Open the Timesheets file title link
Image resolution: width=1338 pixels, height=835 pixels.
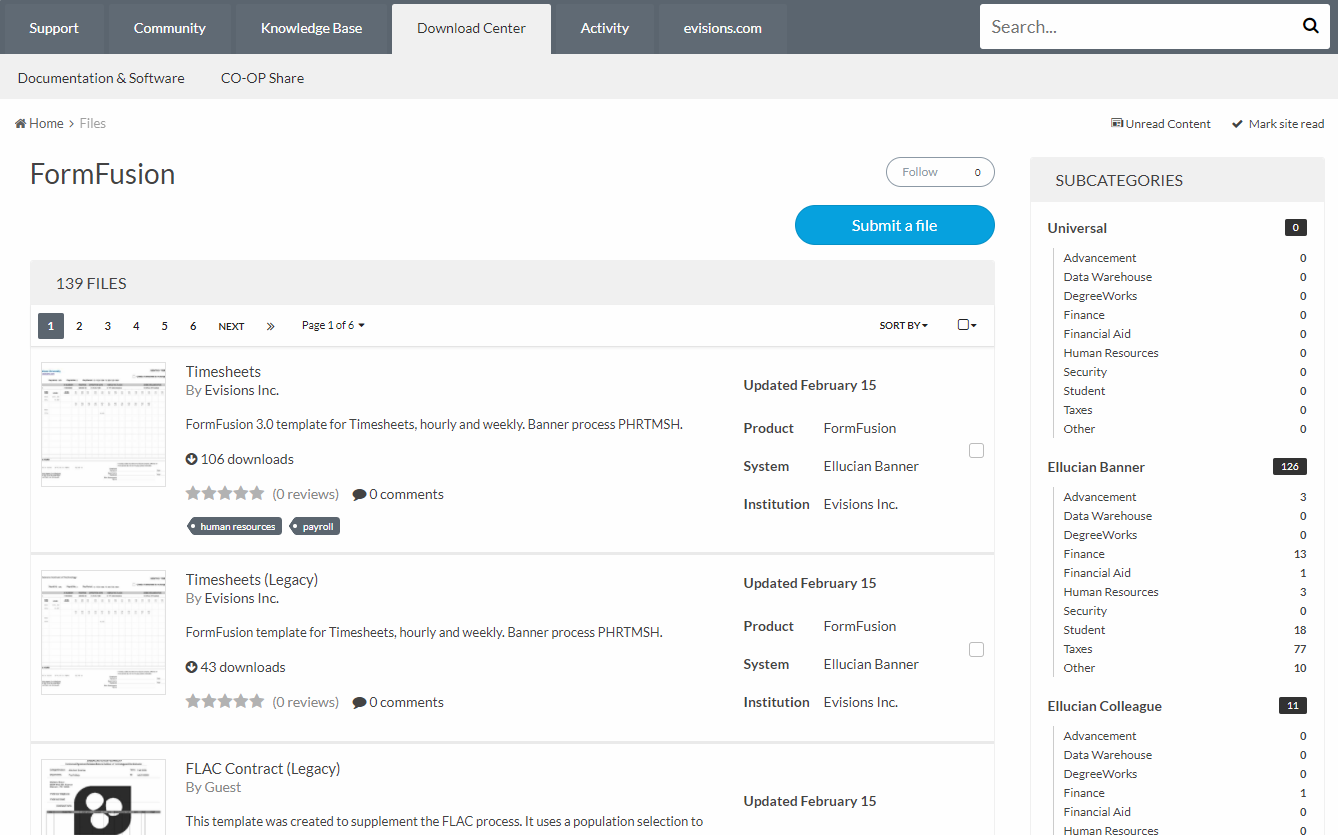223,372
